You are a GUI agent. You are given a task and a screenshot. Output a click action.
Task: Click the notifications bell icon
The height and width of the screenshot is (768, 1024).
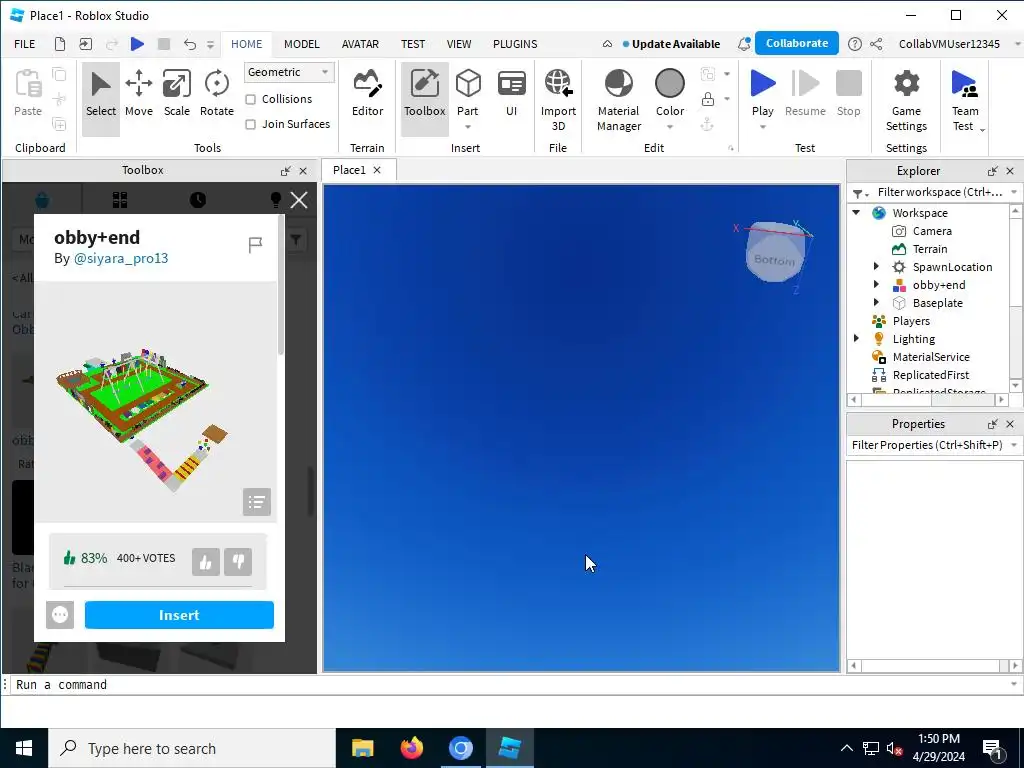click(x=744, y=44)
